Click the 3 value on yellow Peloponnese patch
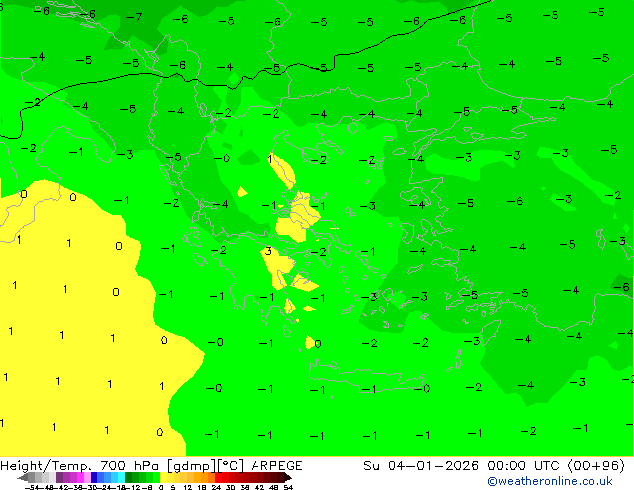This screenshot has width=634, height=490. [268, 251]
